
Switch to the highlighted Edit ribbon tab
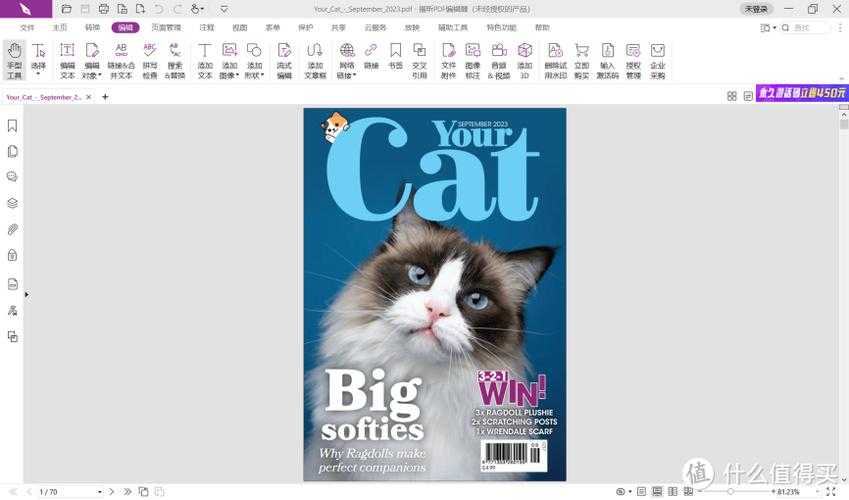point(126,28)
